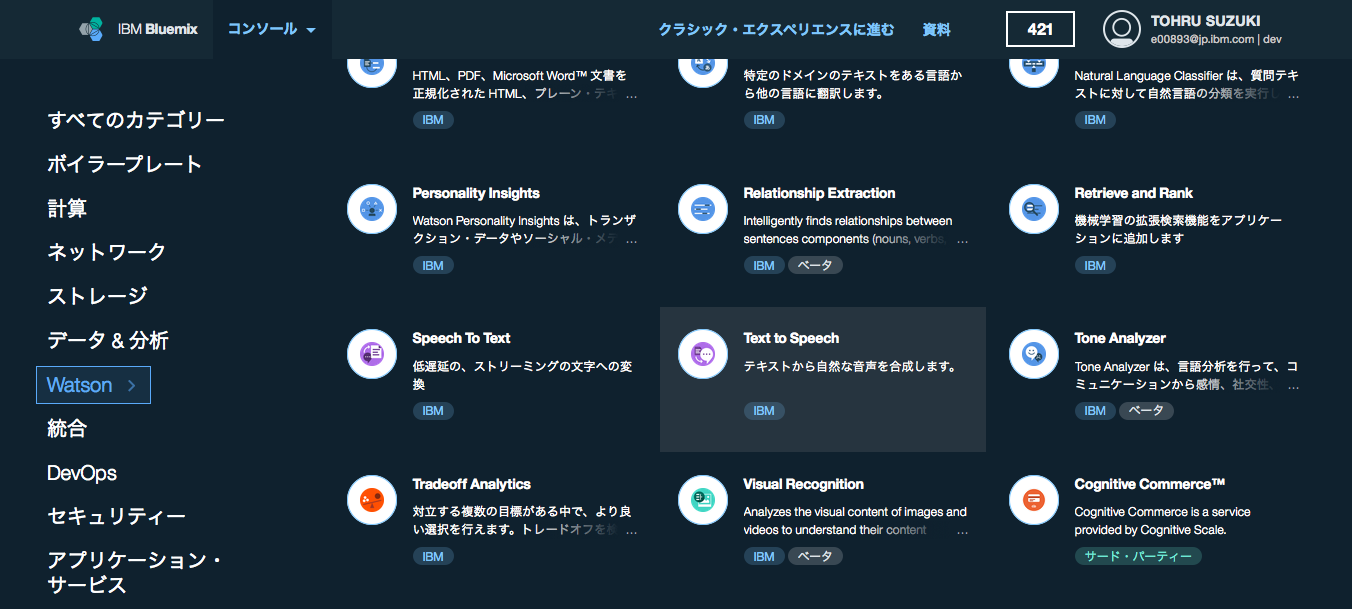Screen dimensions: 1352x609
Task: Open the Cognitive Commerce service icon
Action: point(1033,500)
